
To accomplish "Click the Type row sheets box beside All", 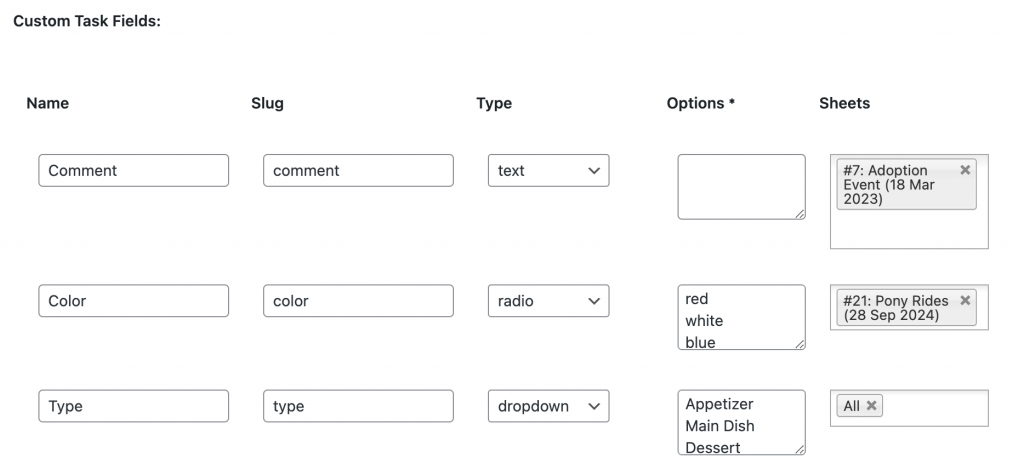I will (934, 407).
